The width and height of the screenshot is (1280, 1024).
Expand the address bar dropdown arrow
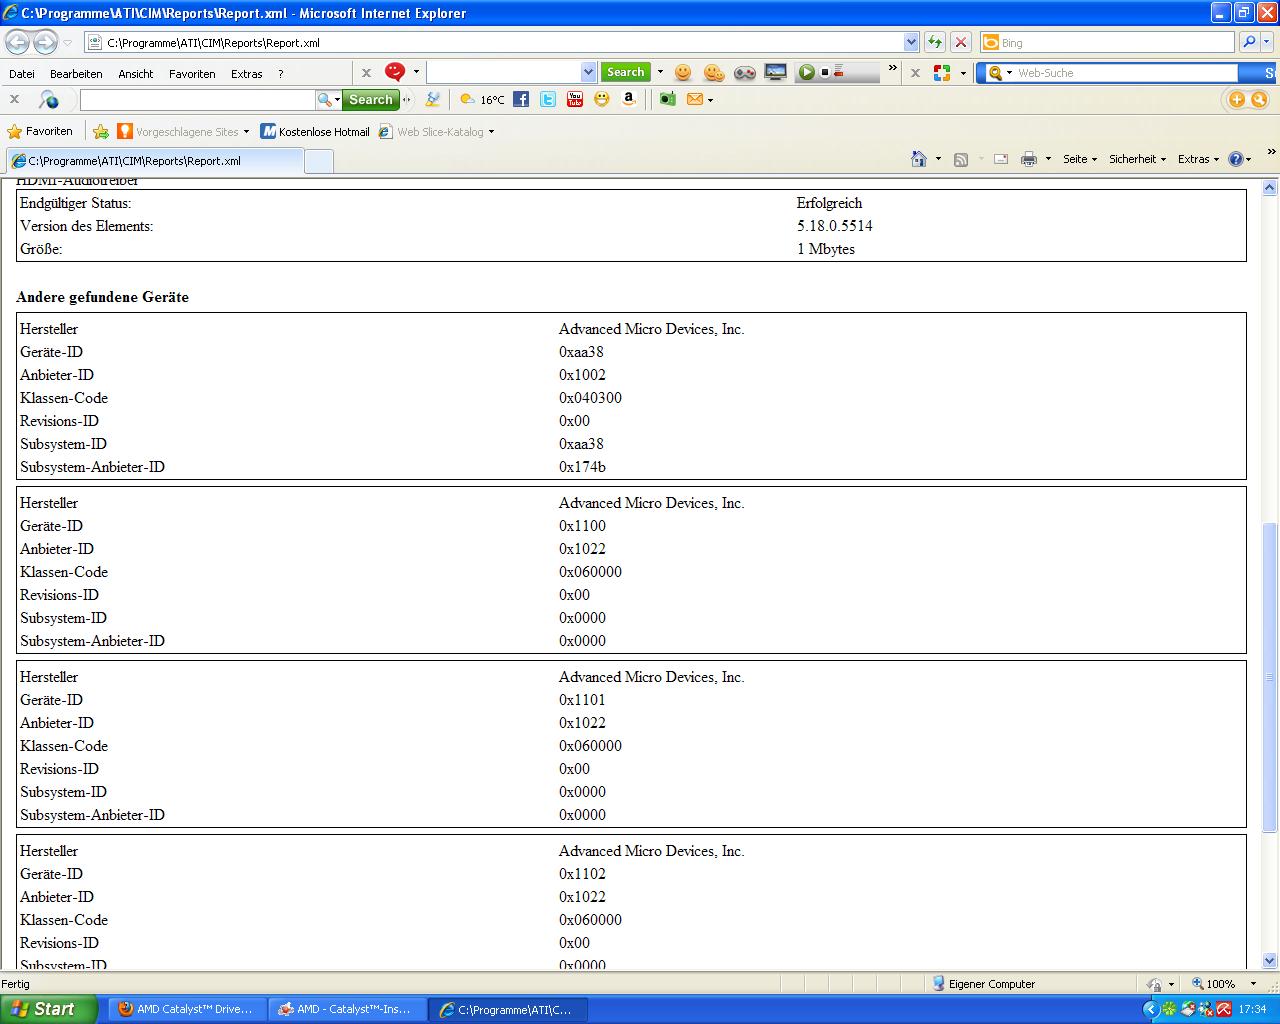(x=911, y=42)
